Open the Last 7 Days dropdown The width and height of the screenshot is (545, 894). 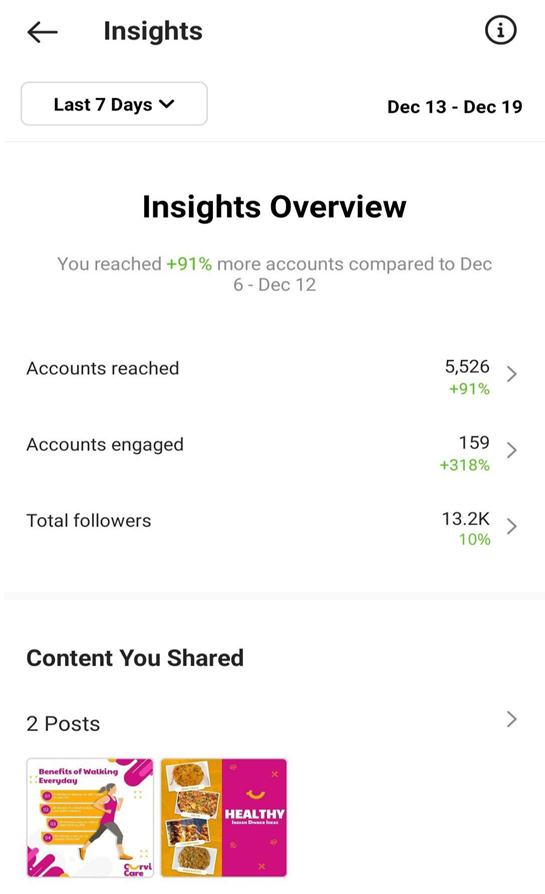[114, 104]
